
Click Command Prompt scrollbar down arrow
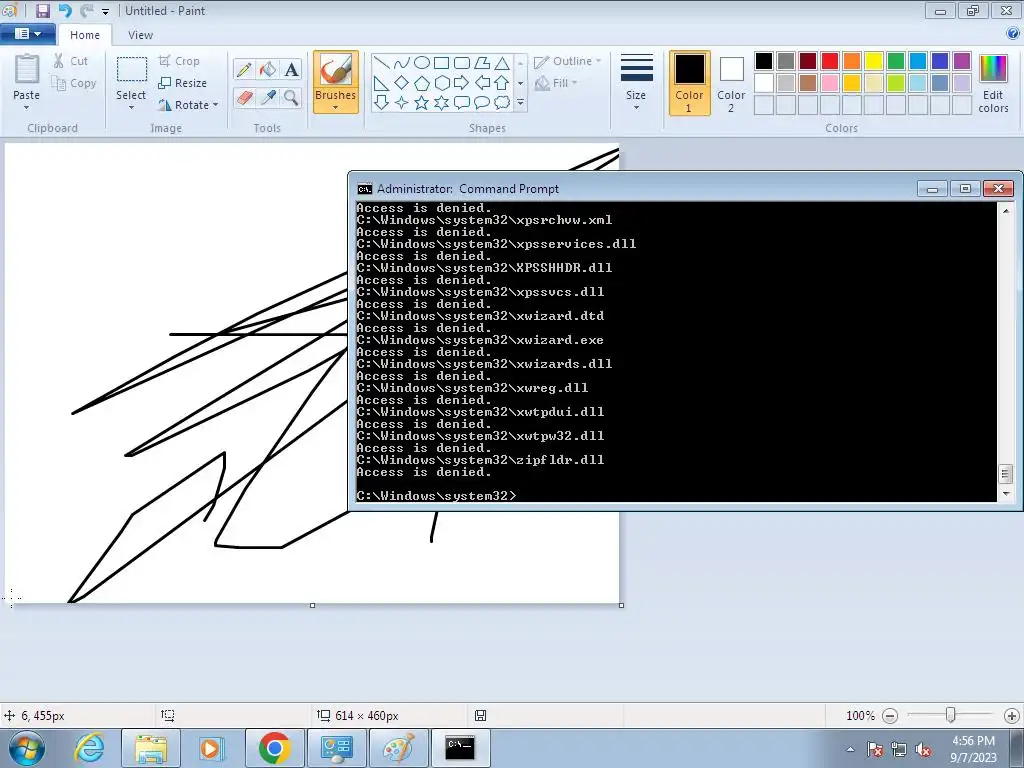(1006, 494)
